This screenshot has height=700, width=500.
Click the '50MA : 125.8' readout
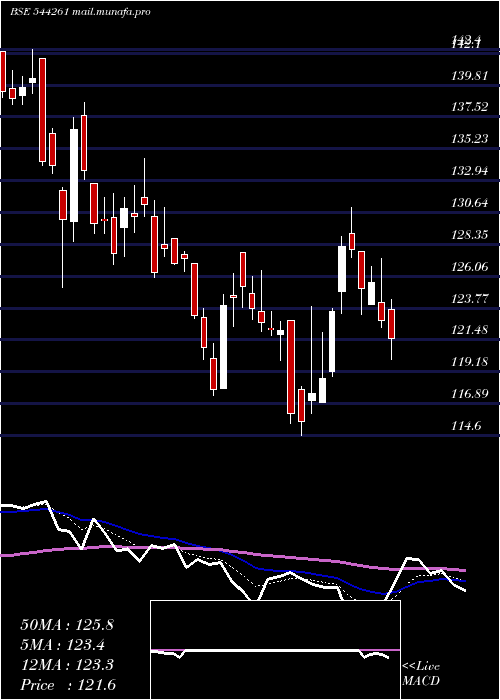click(67, 625)
